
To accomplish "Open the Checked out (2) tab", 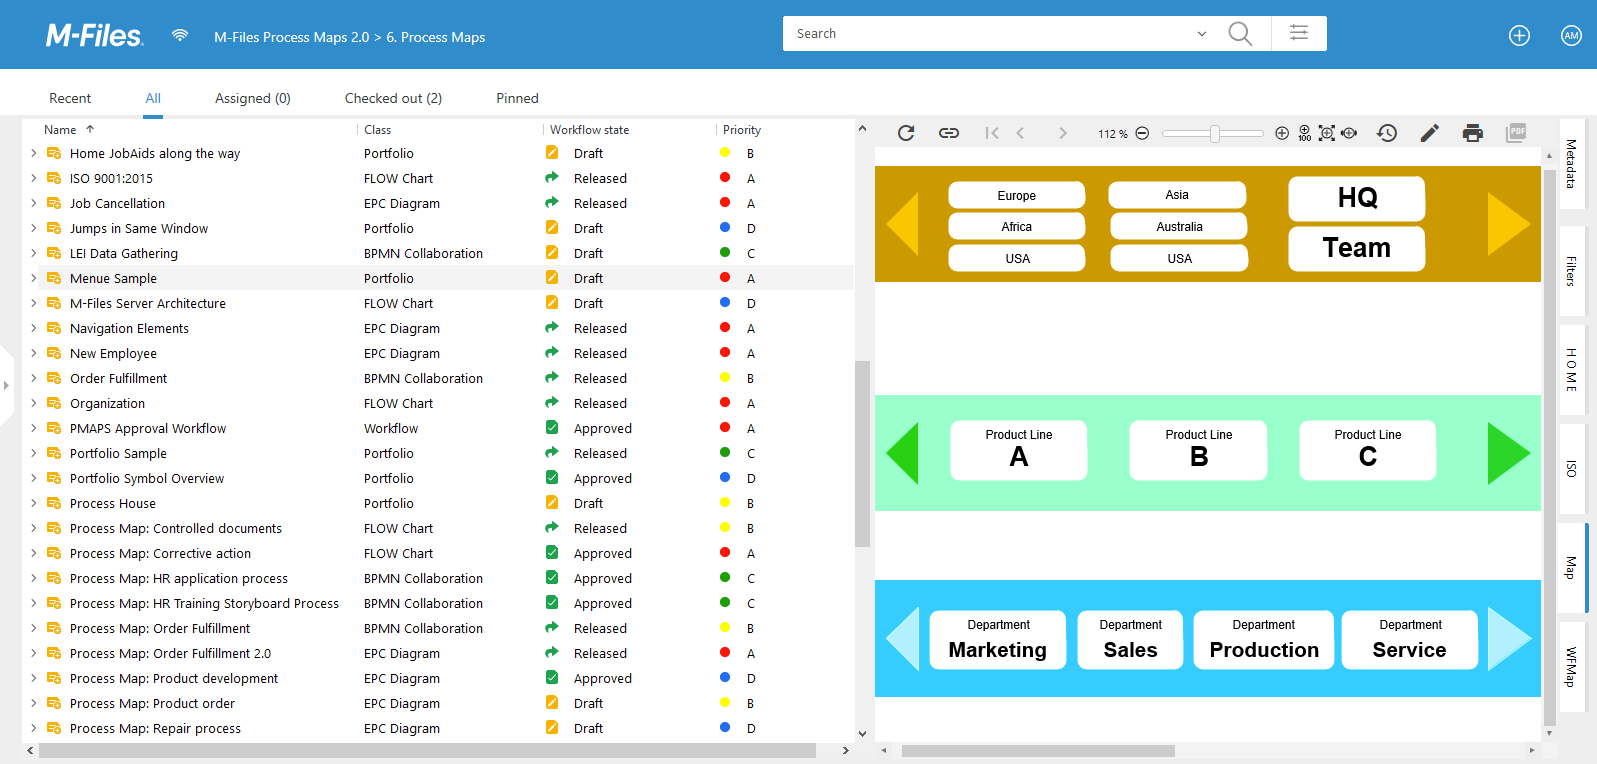I will 393,98.
